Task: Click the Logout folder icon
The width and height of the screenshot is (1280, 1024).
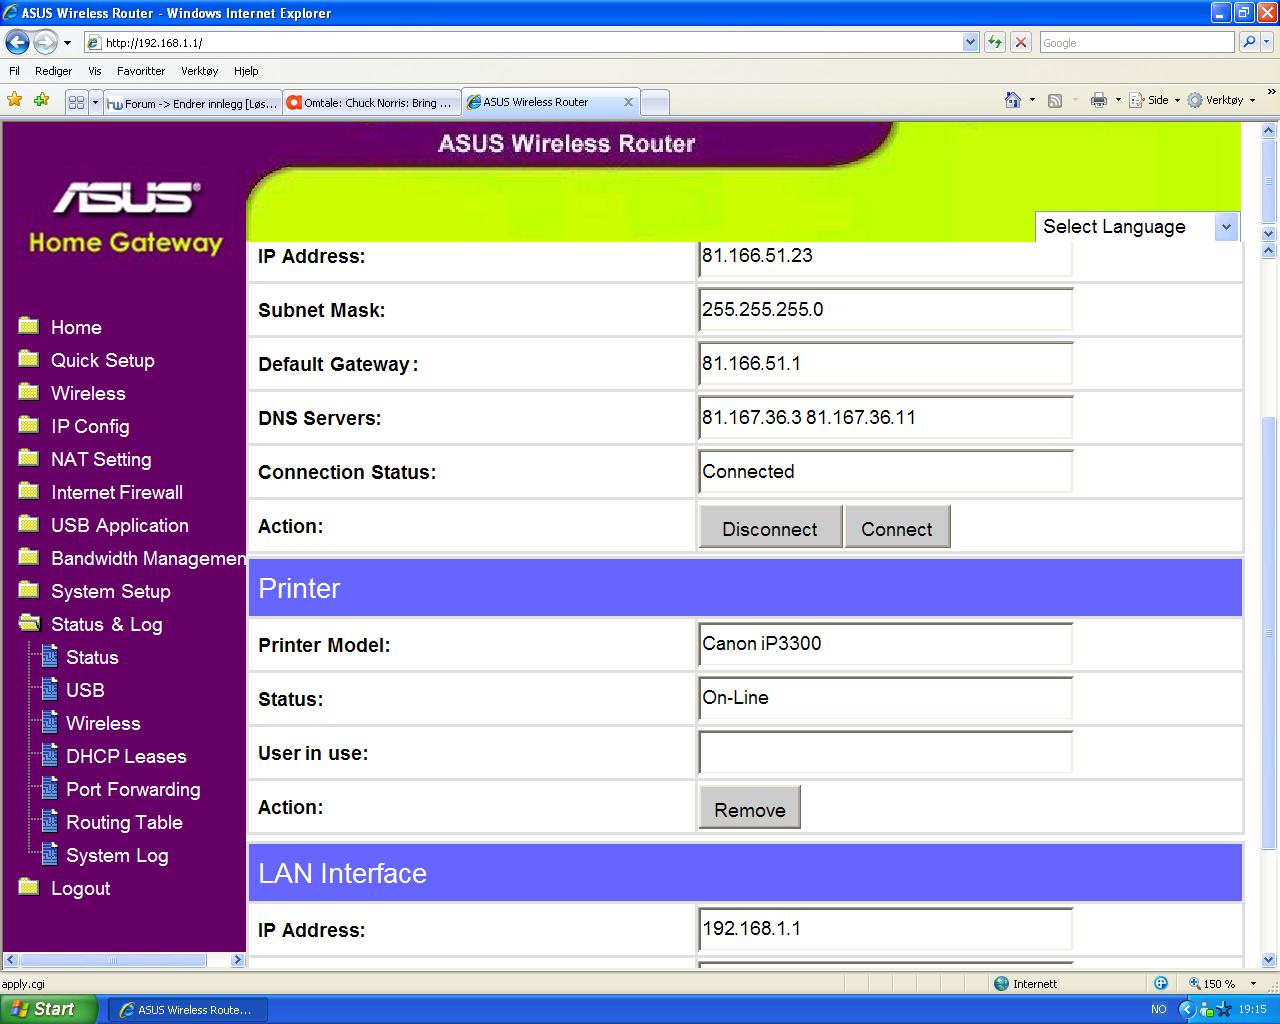Action: [x=29, y=887]
